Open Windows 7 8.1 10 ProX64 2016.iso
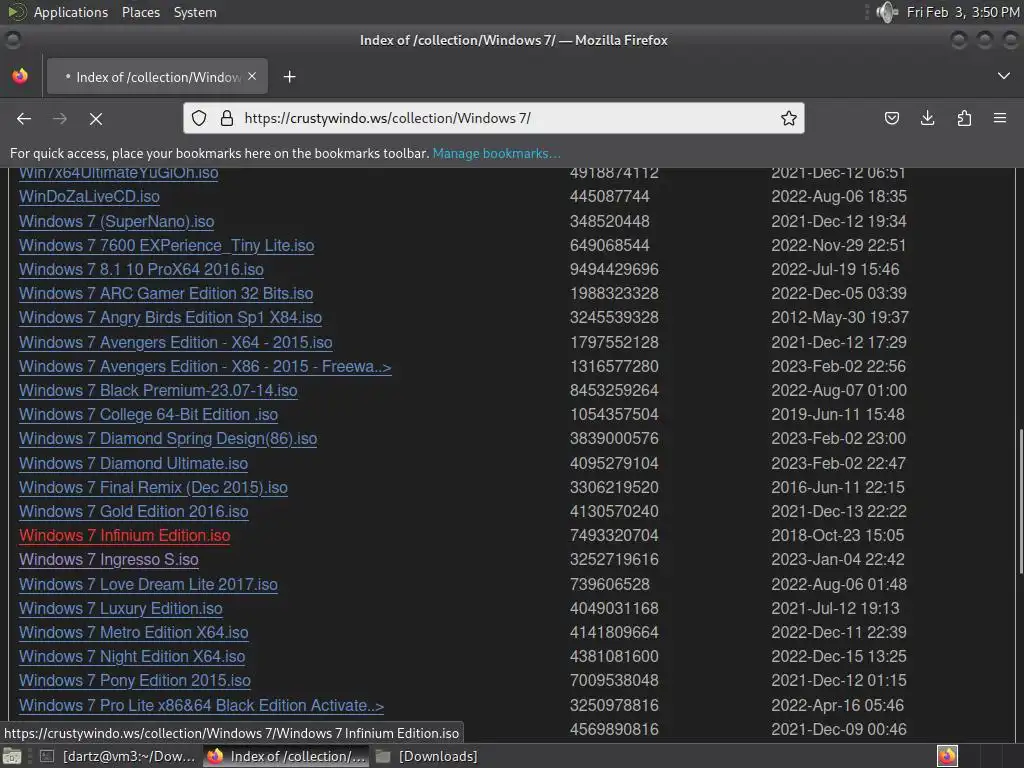Image resolution: width=1024 pixels, height=768 pixels. [x=141, y=269]
